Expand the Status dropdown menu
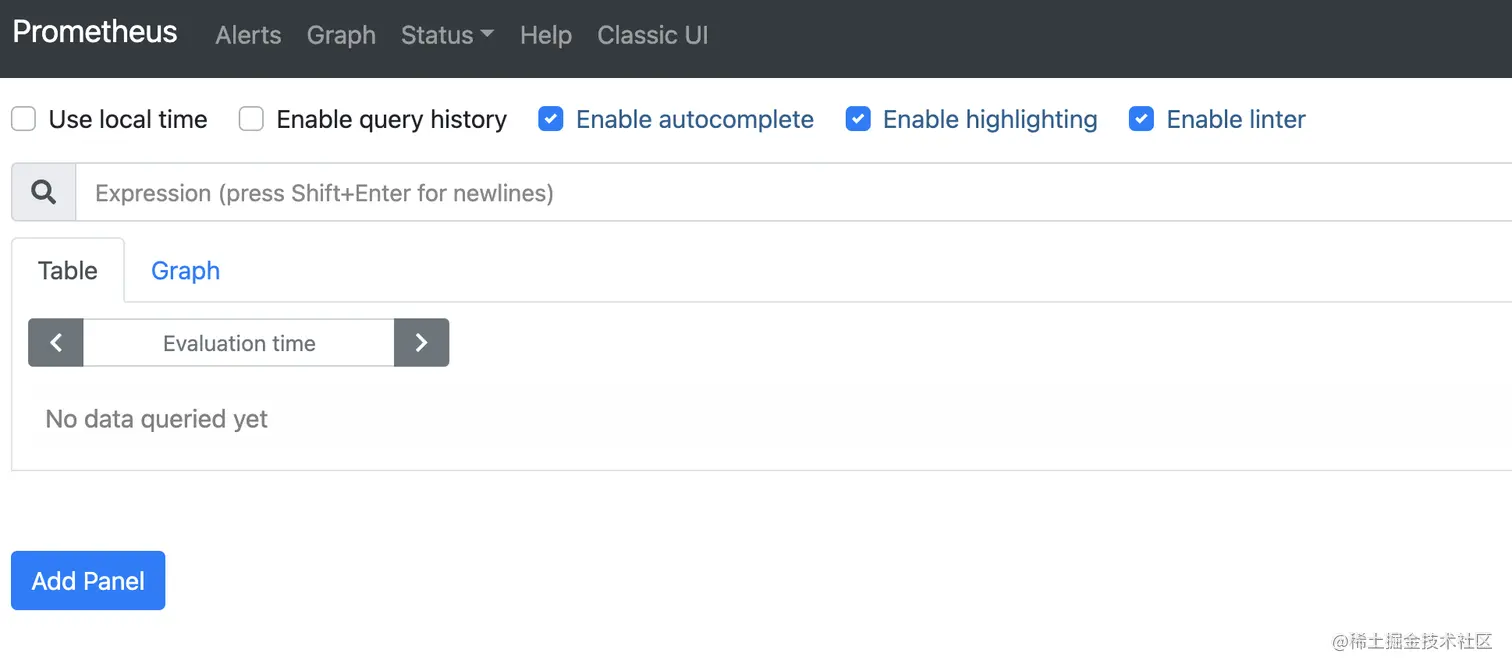This screenshot has width=1512, height=671. click(x=447, y=35)
